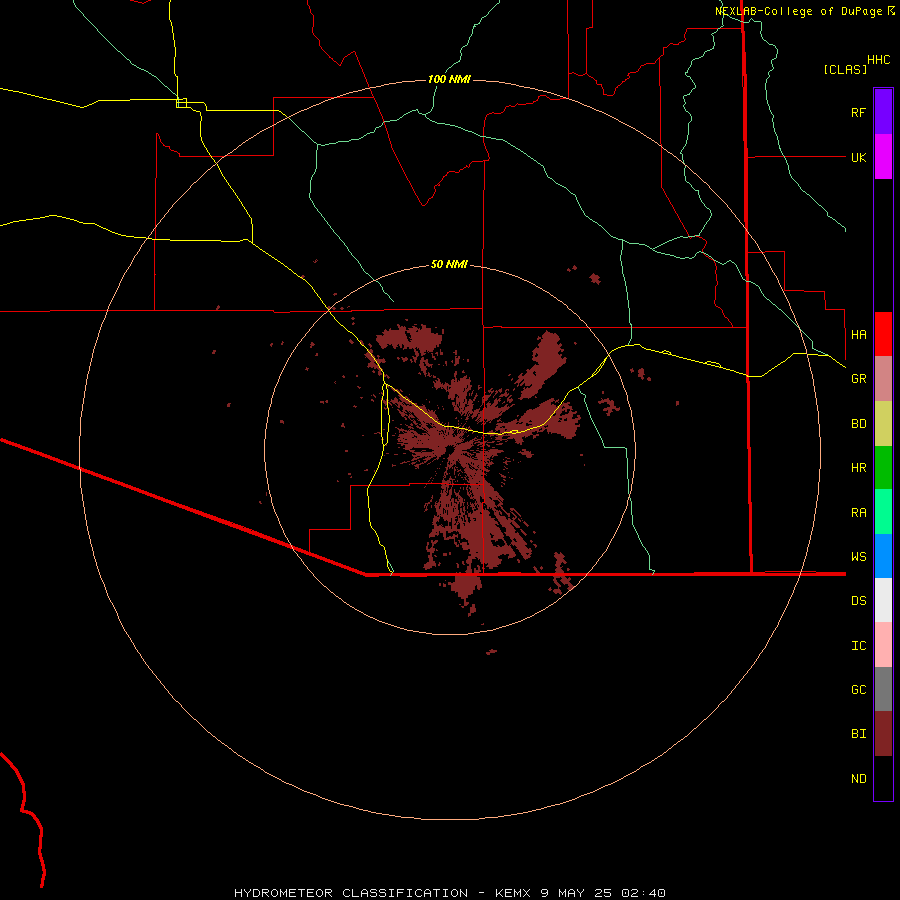
Task: Click the 02:40 timestamp in caption
Action: coord(643,893)
